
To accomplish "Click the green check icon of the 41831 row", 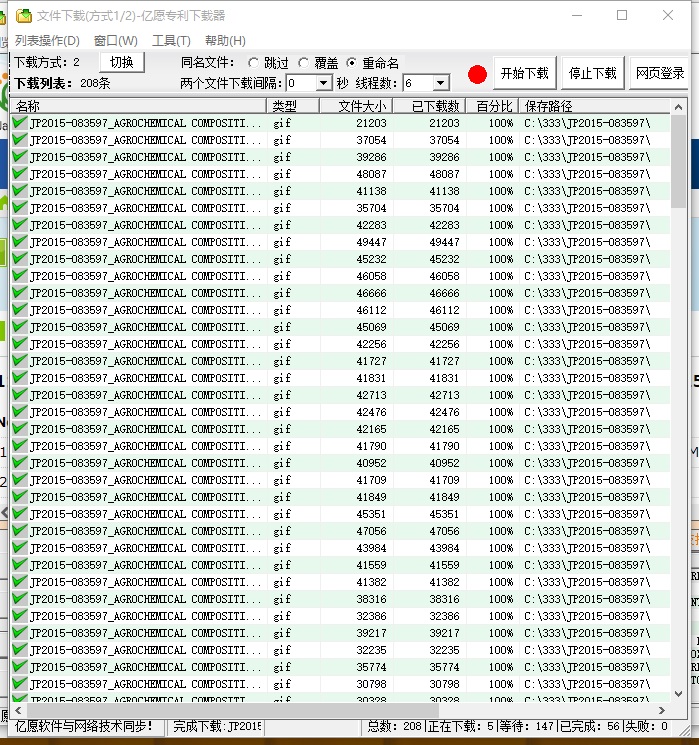I will [x=20, y=378].
